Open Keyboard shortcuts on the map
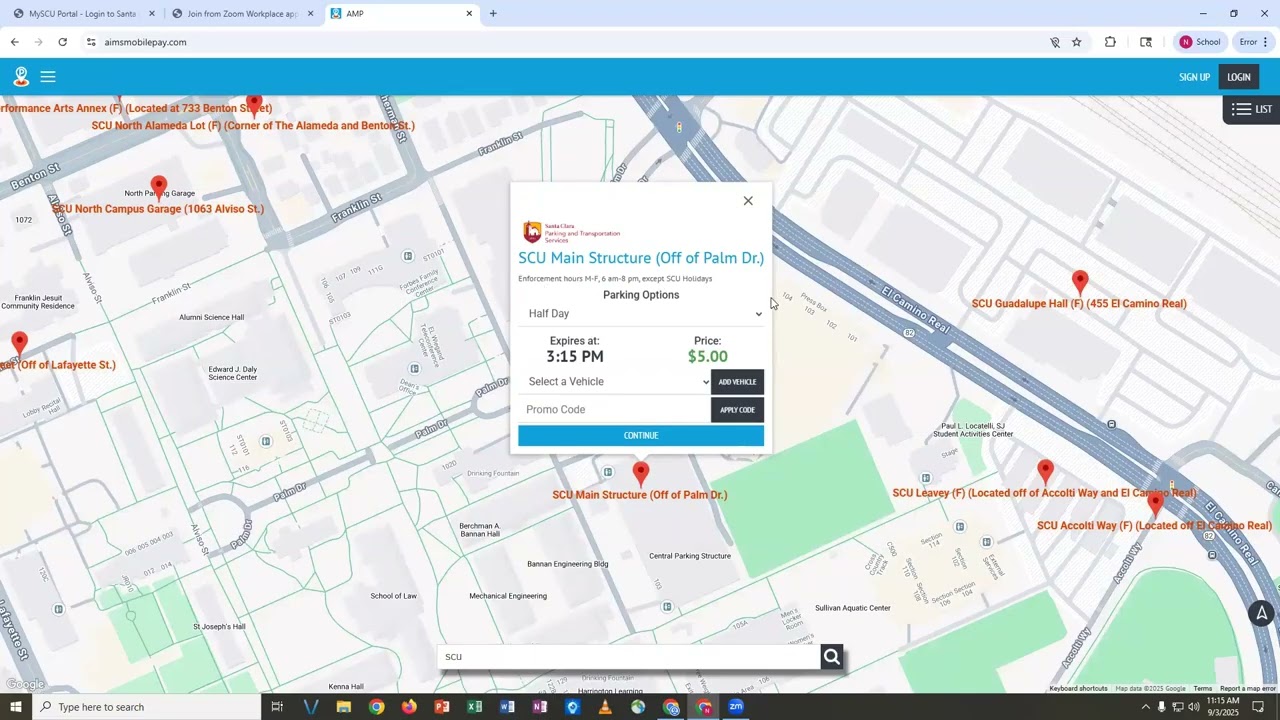The image size is (1280, 720). (x=1078, y=688)
